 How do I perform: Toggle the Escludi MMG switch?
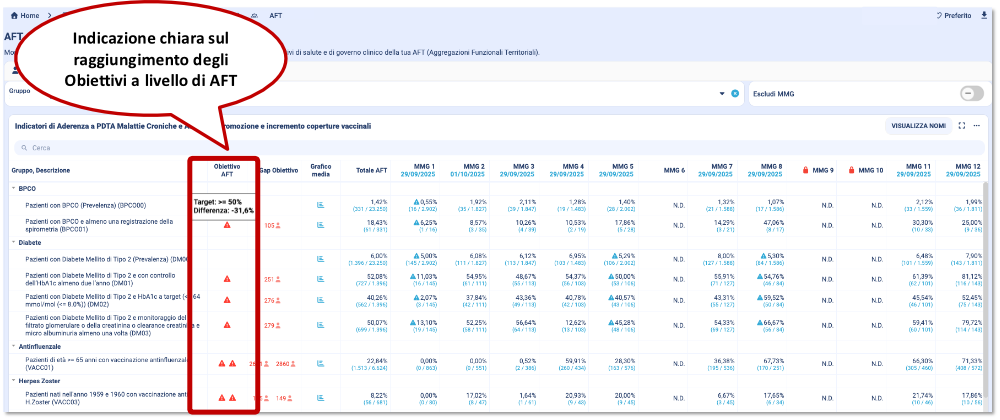971,94
